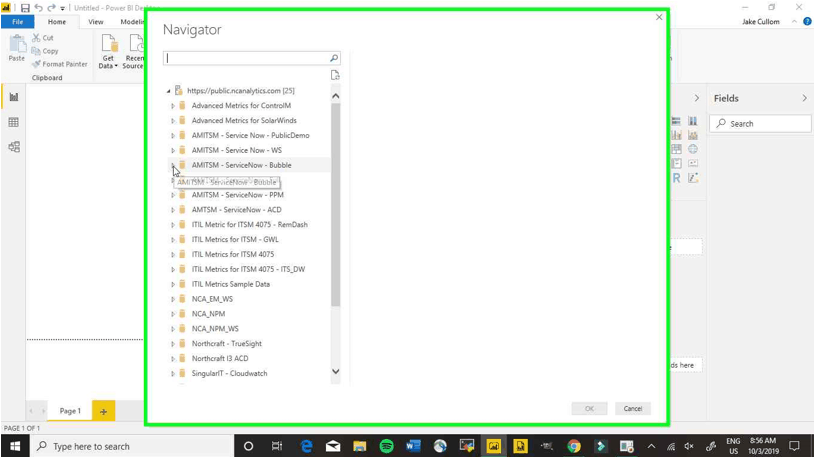Collapse the public.ncanalytics.com root node
Viewport: 816px width, 458px height.
click(168, 91)
